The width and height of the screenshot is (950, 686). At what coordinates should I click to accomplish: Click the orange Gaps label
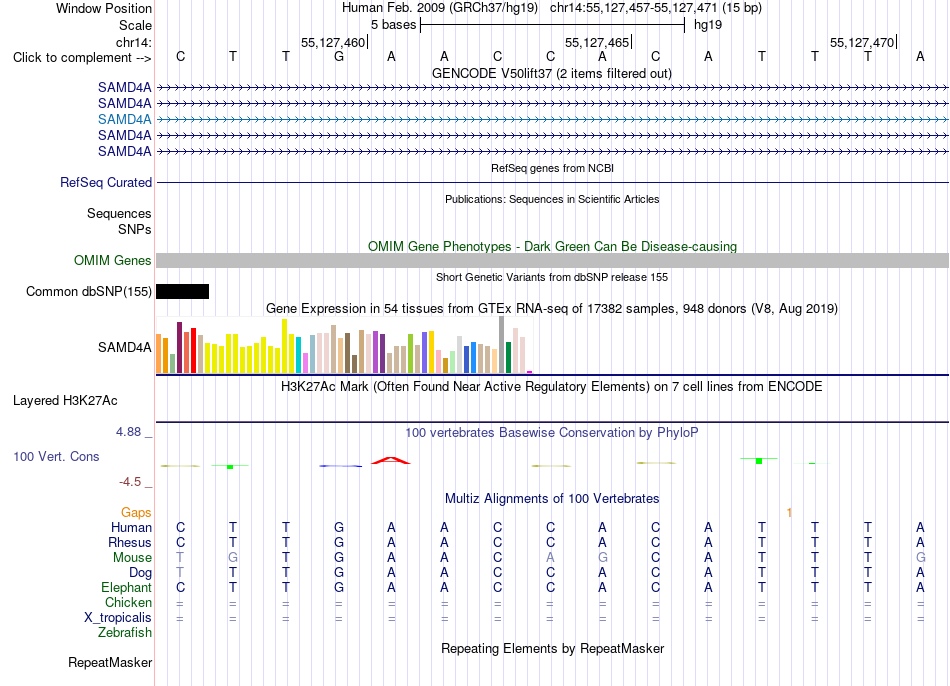pyautogui.click(x=136, y=513)
